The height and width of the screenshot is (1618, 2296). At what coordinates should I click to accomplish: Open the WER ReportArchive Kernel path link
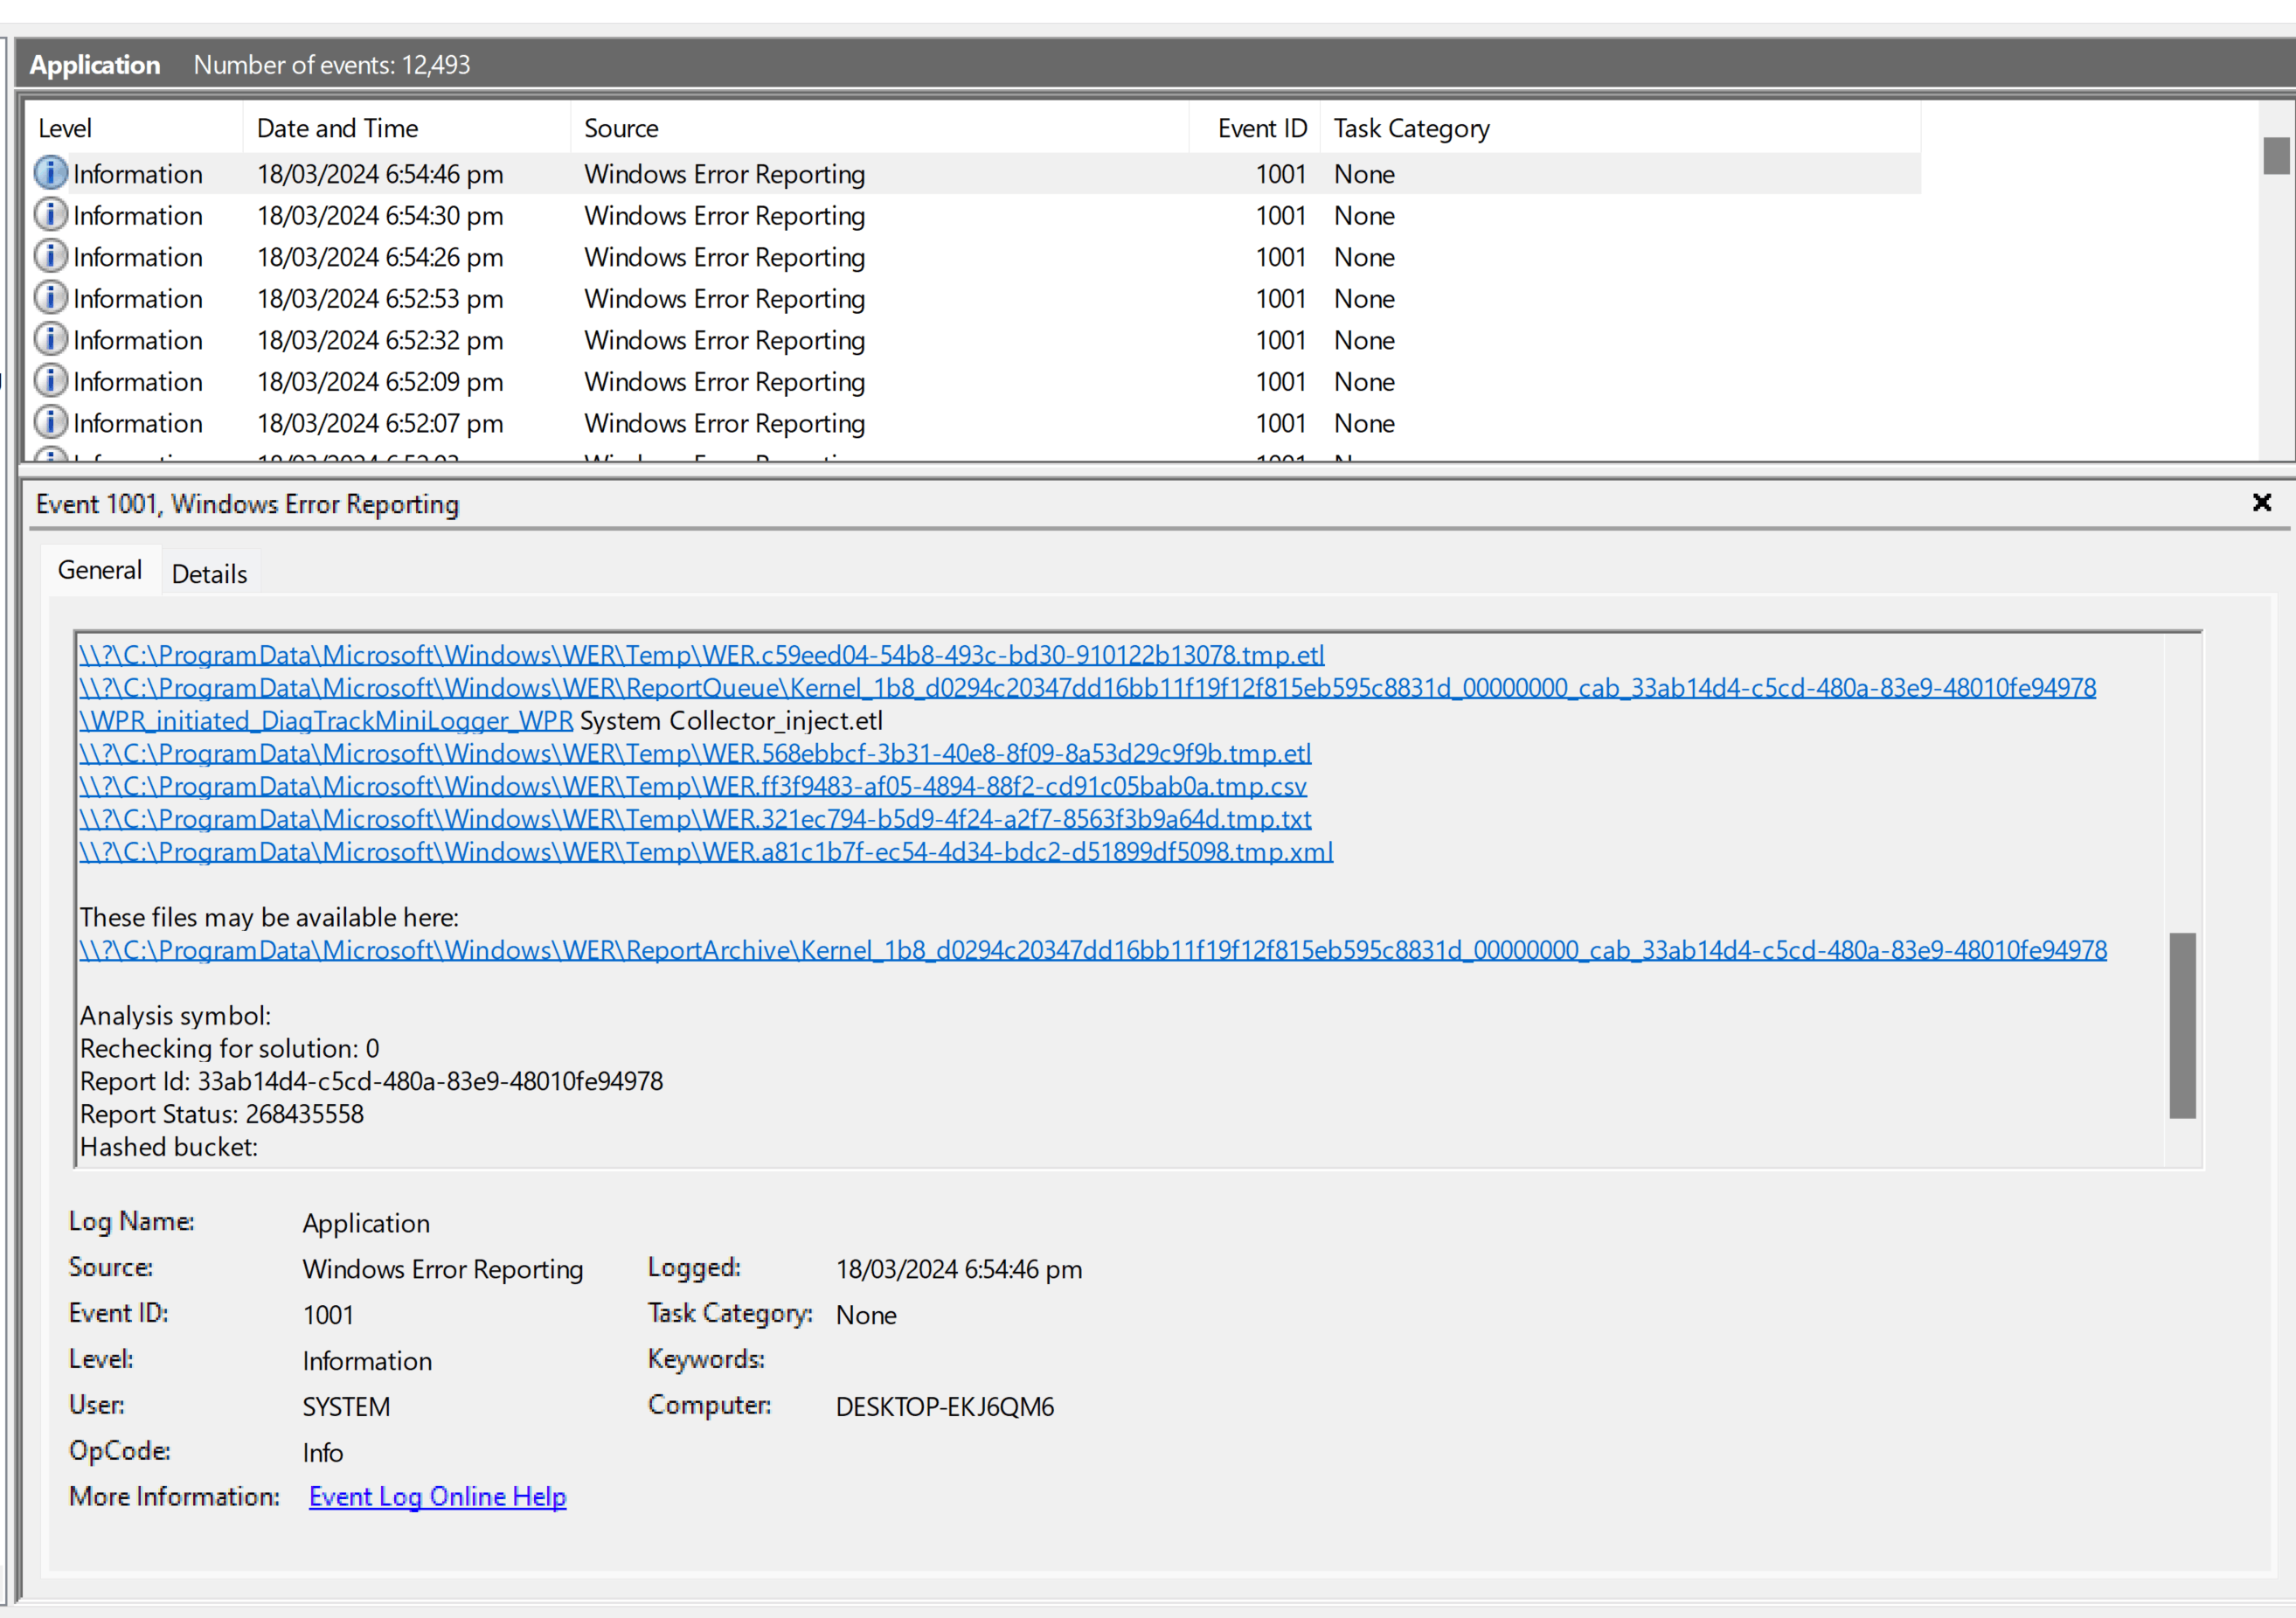[x=1092, y=950]
